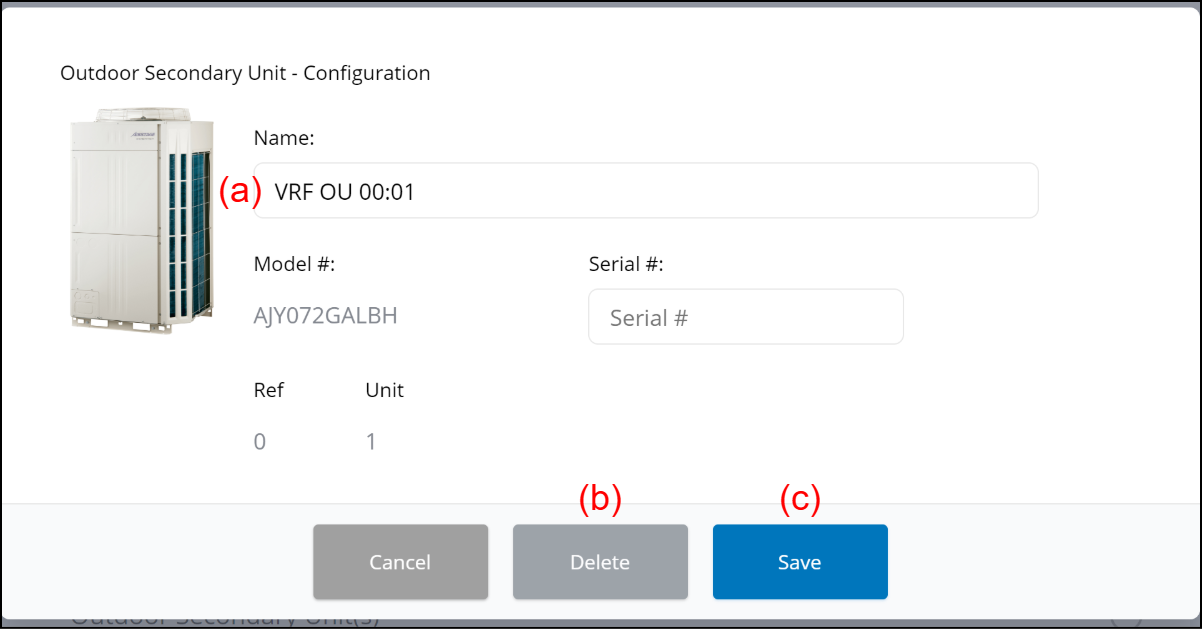
Task: Click the Name field containing VRF OU 00:01
Action: point(645,191)
